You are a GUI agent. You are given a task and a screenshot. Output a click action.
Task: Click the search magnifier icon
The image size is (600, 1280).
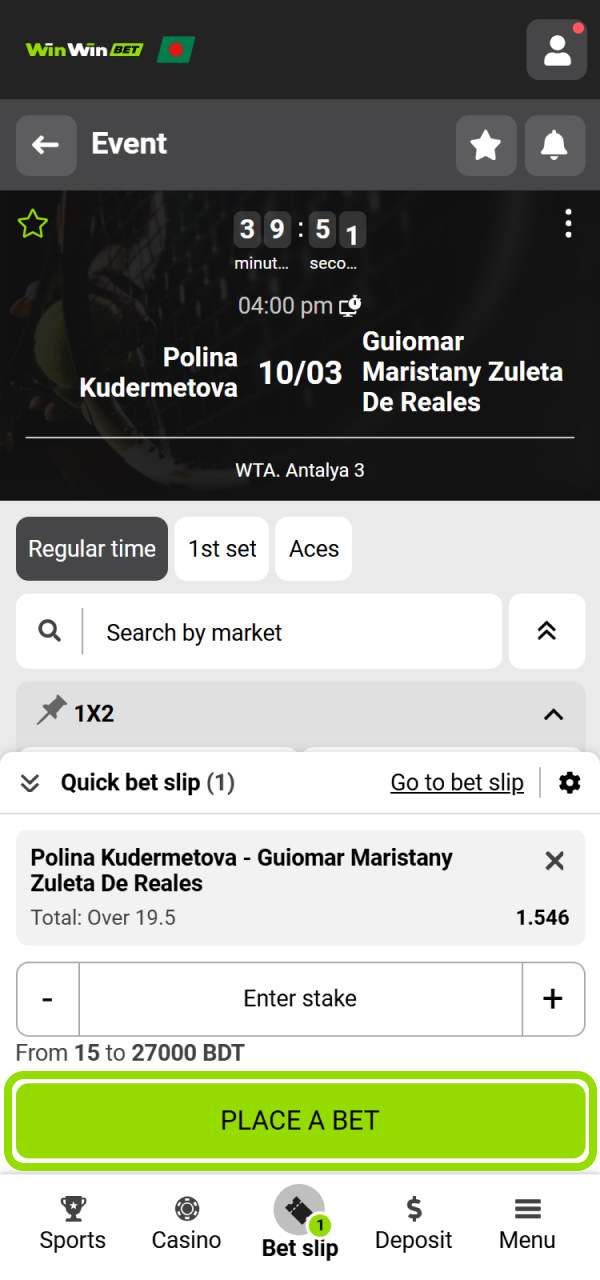coord(48,631)
